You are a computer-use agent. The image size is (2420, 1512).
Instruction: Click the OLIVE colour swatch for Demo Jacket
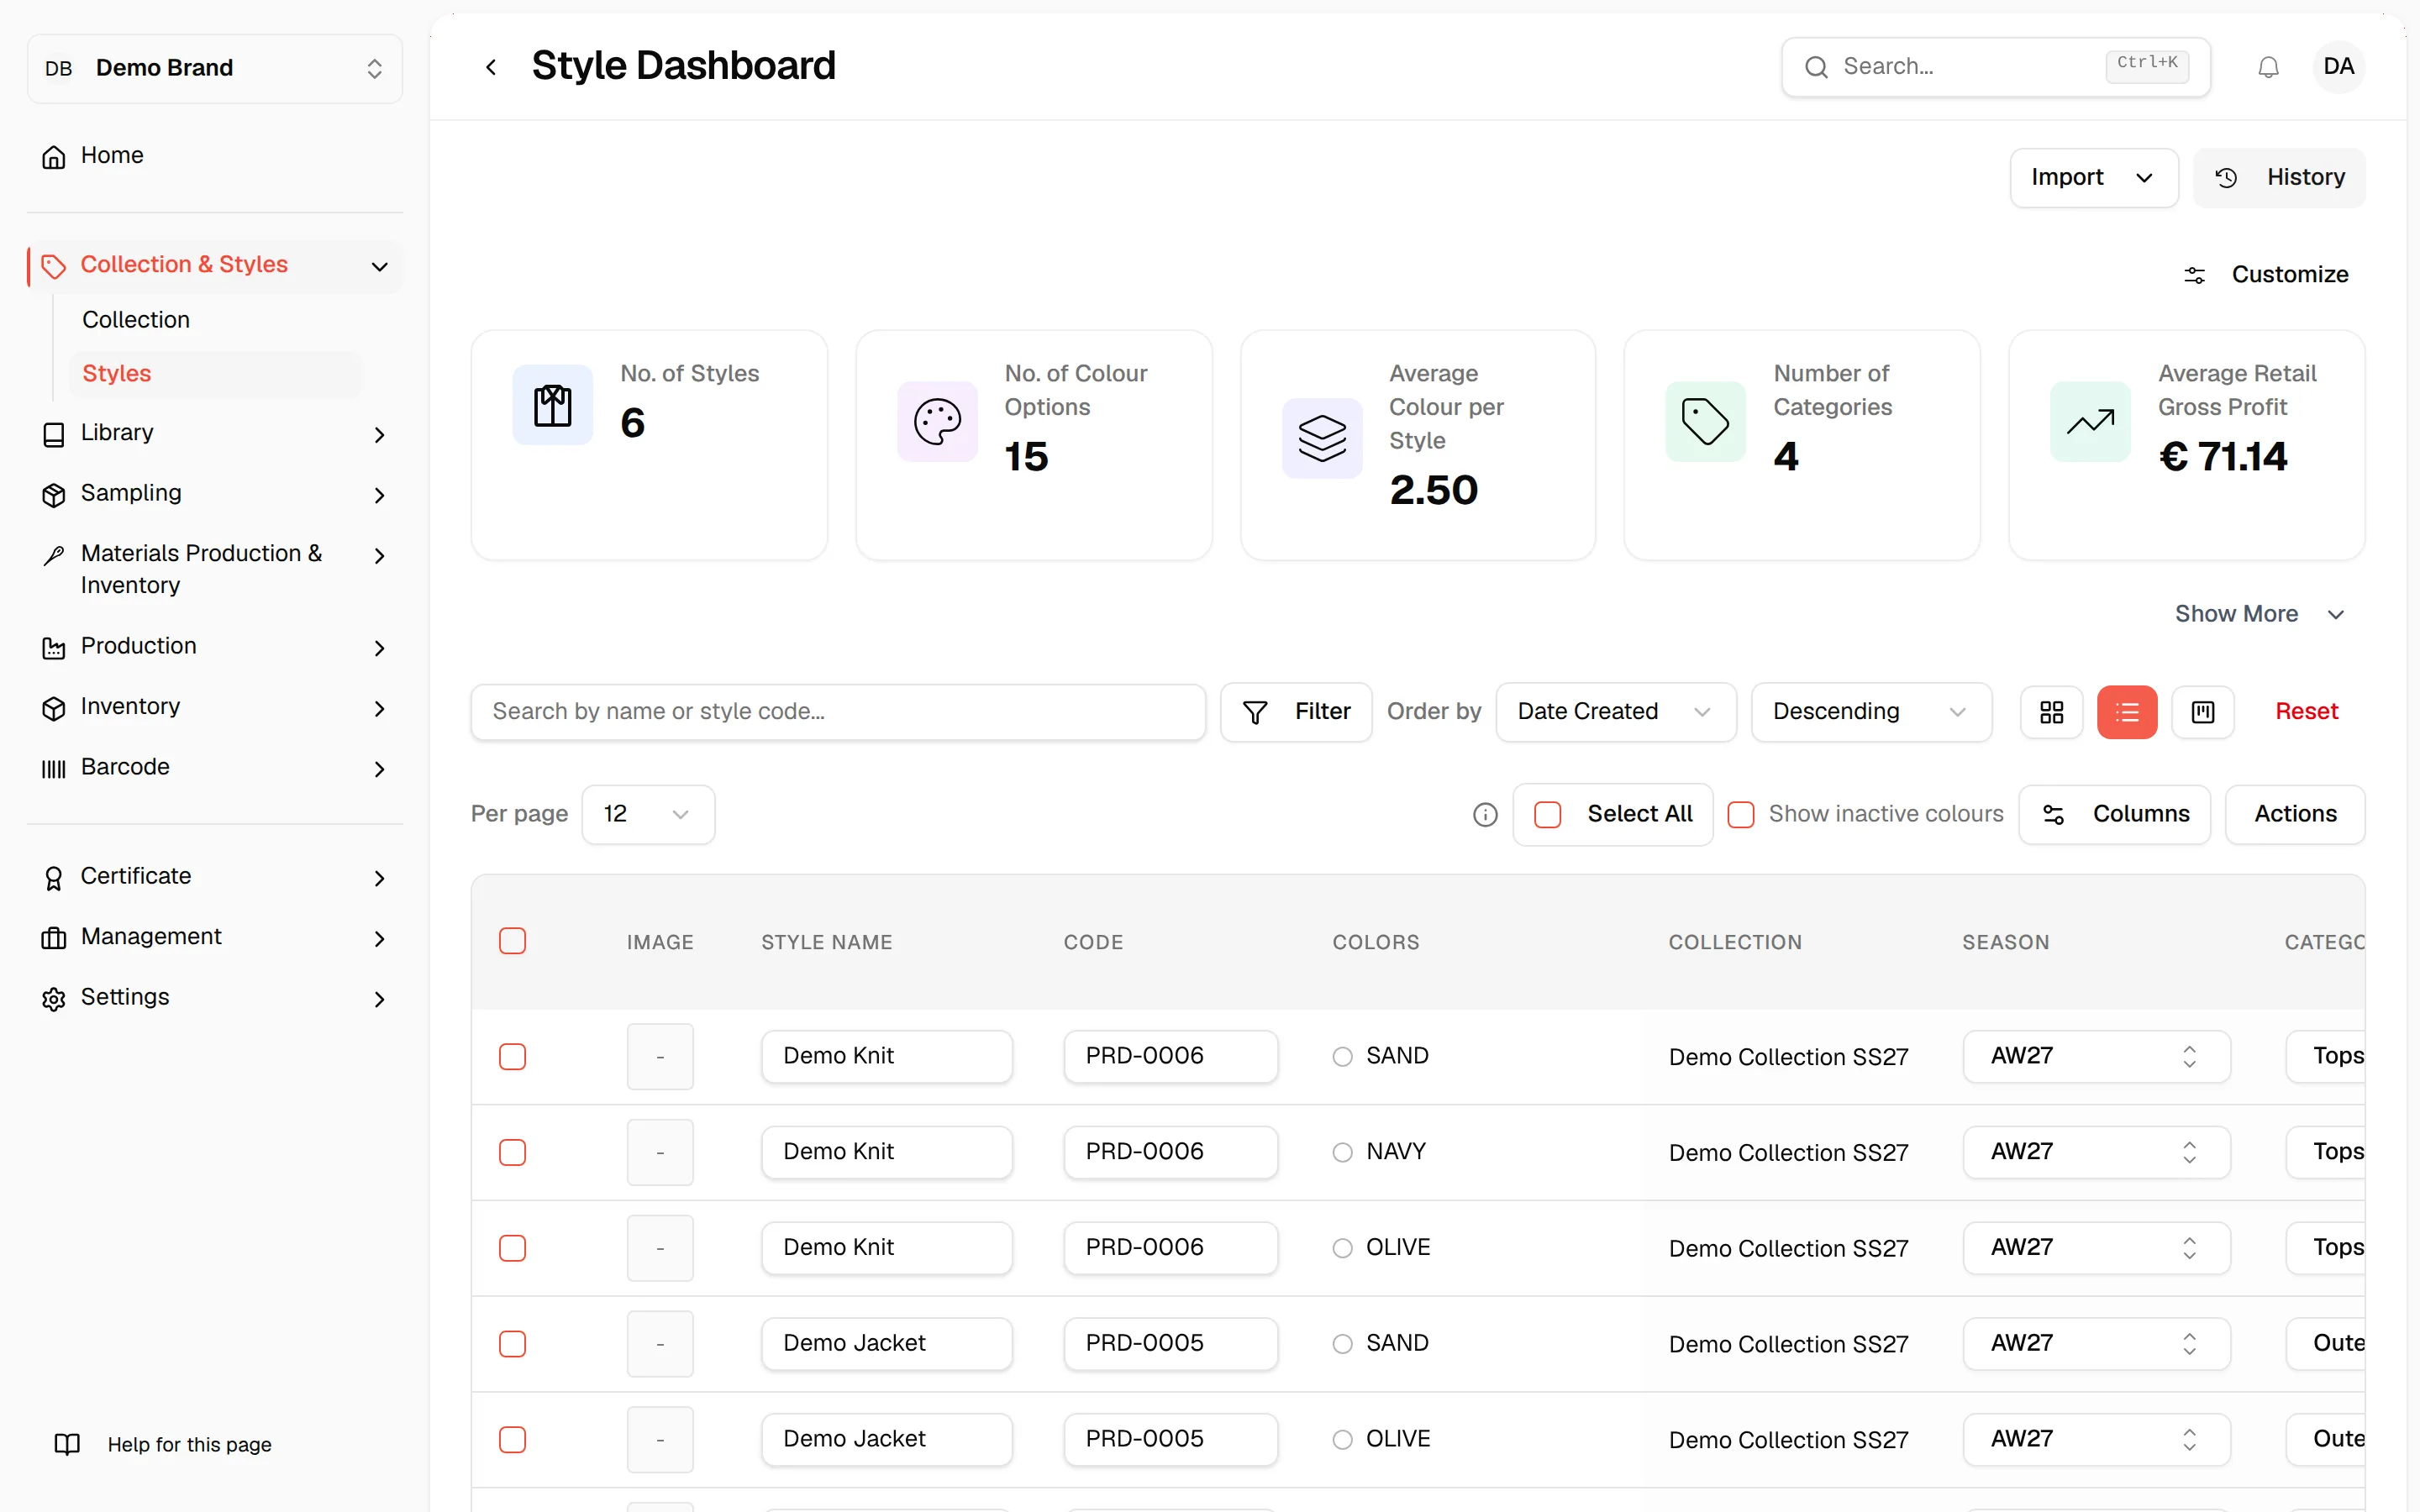[1342, 1440]
